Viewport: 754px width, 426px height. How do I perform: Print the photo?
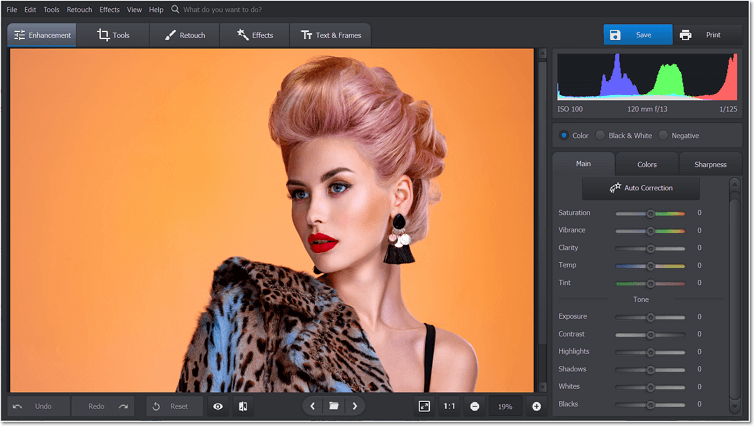707,35
